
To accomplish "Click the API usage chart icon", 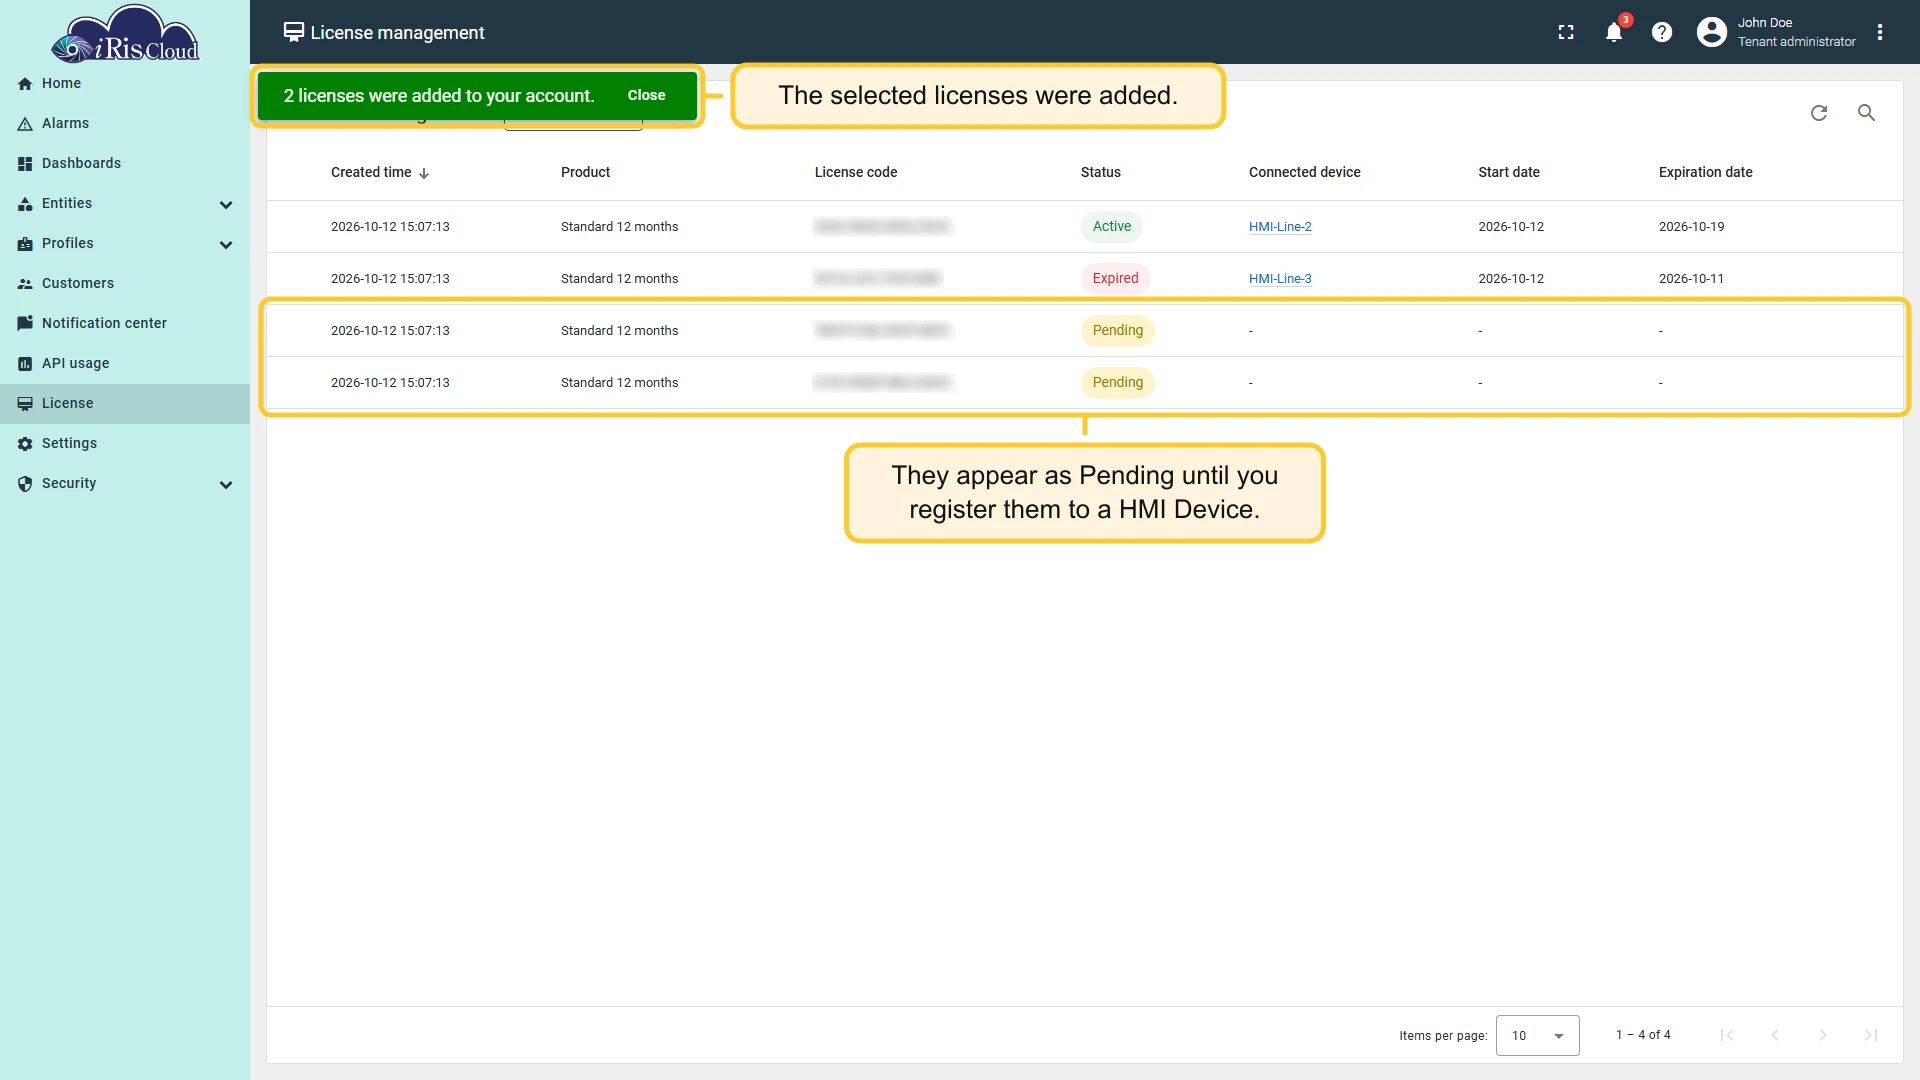I will tap(25, 364).
